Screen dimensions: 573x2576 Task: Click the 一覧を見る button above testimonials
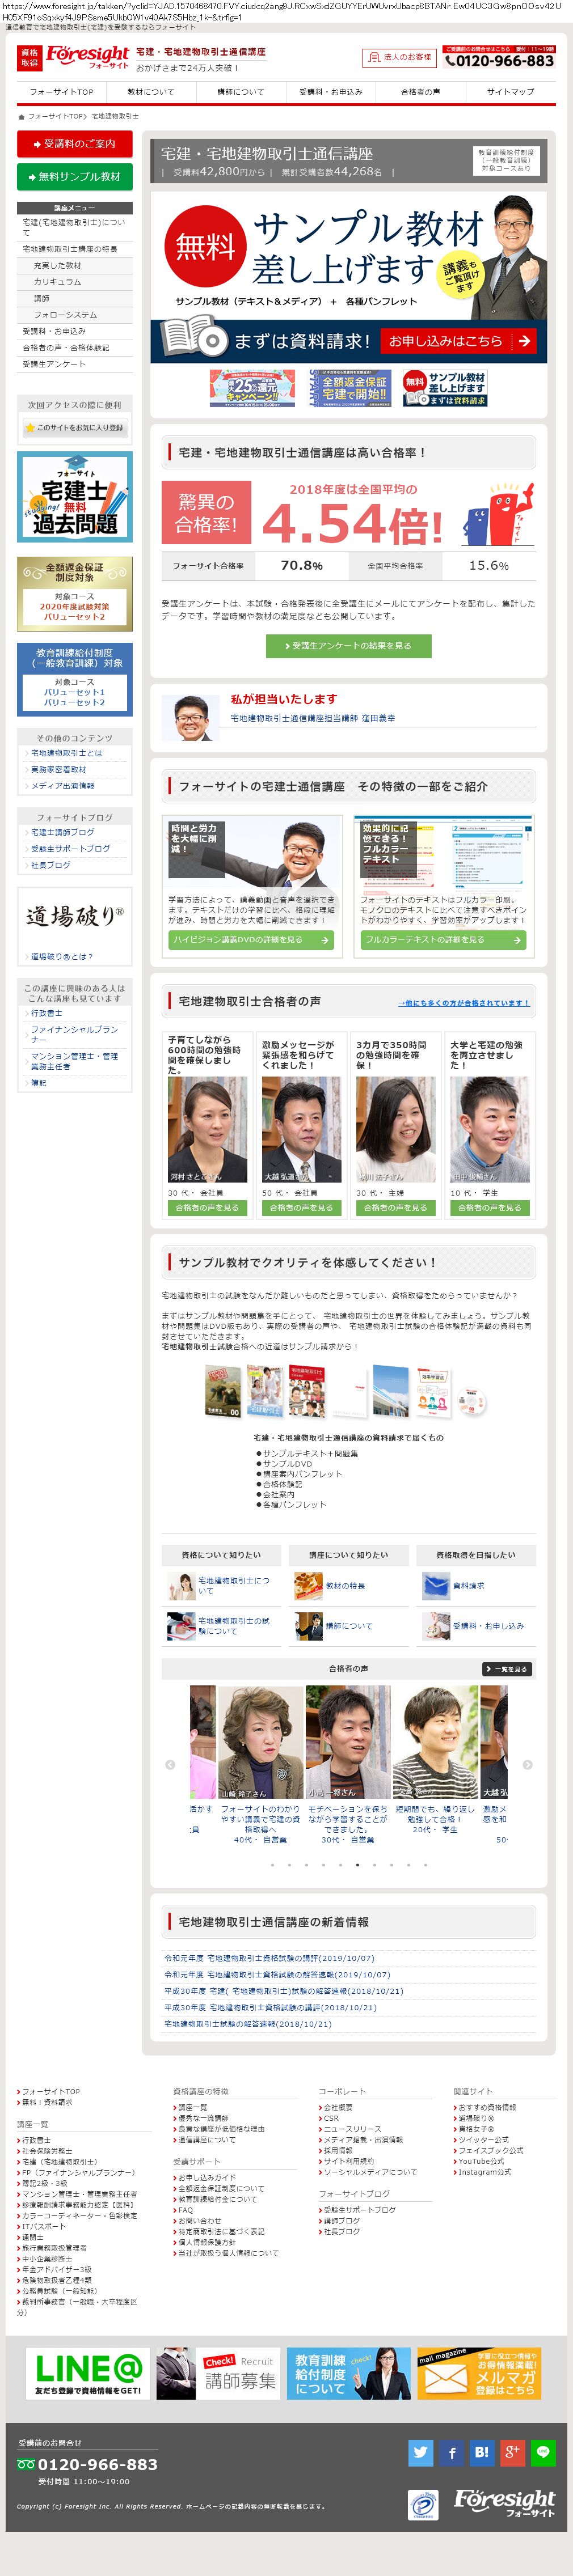(x=506, y=1669)
